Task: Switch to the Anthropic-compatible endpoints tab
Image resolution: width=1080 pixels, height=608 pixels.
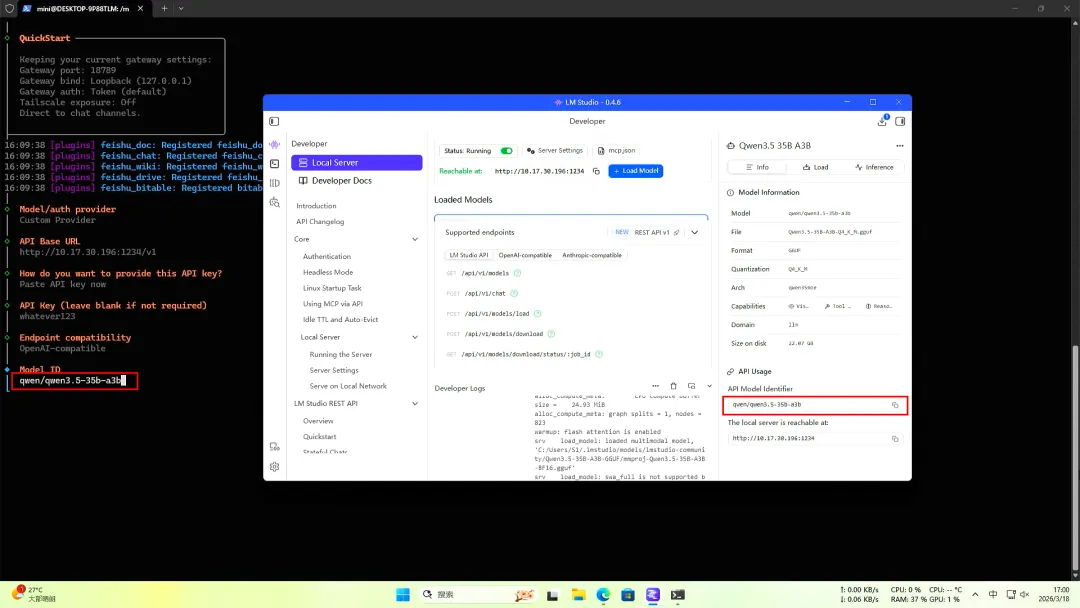Action: [592, 255]
